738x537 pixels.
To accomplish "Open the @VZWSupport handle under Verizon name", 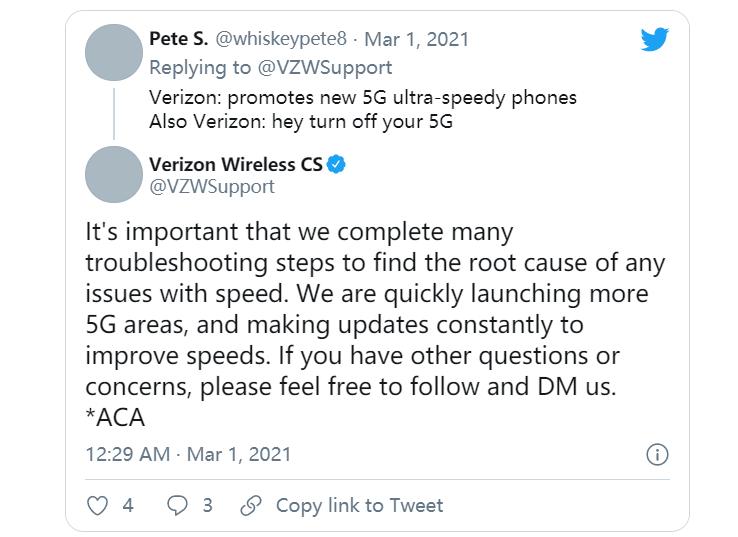I will [211, 186].
